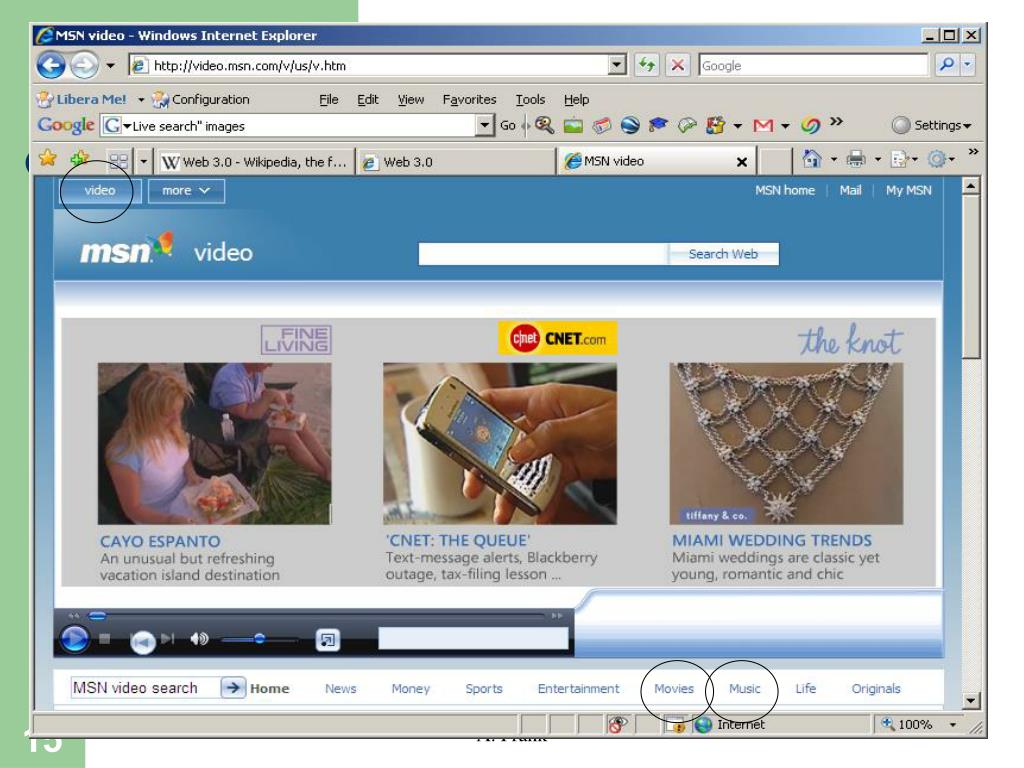This screenshot has width=1024, height=768.
Task: Refresh the page with the green arrows icon
Action: [647, 65]
